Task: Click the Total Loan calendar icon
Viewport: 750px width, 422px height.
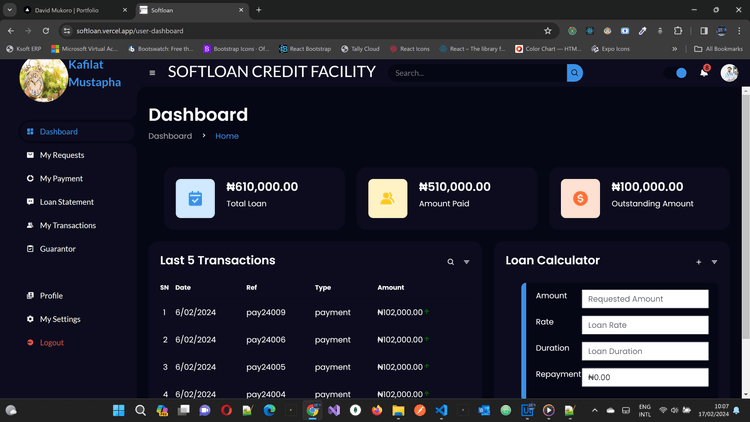Action: [195, 198]
